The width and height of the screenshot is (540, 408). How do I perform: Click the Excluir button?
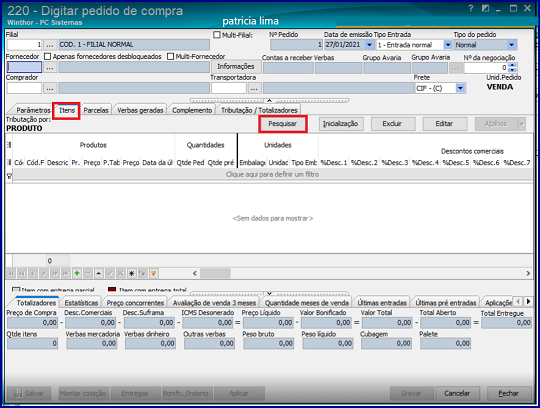click(x=392, y=124)
